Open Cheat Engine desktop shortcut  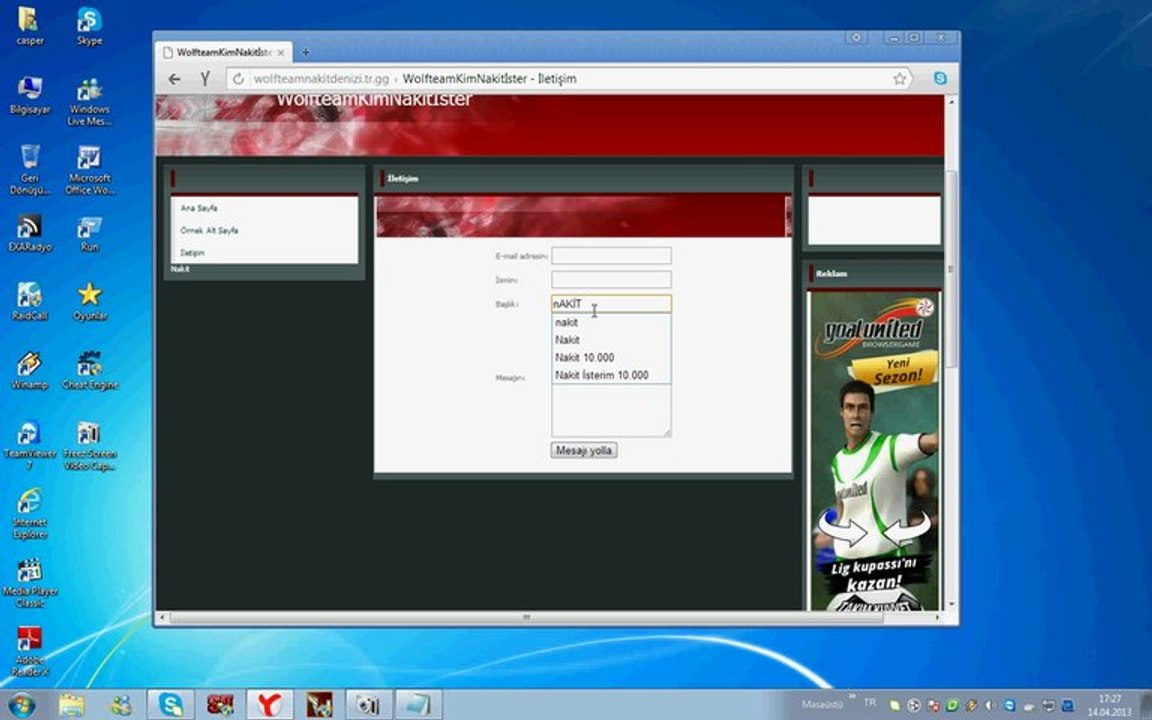[90, 370]
